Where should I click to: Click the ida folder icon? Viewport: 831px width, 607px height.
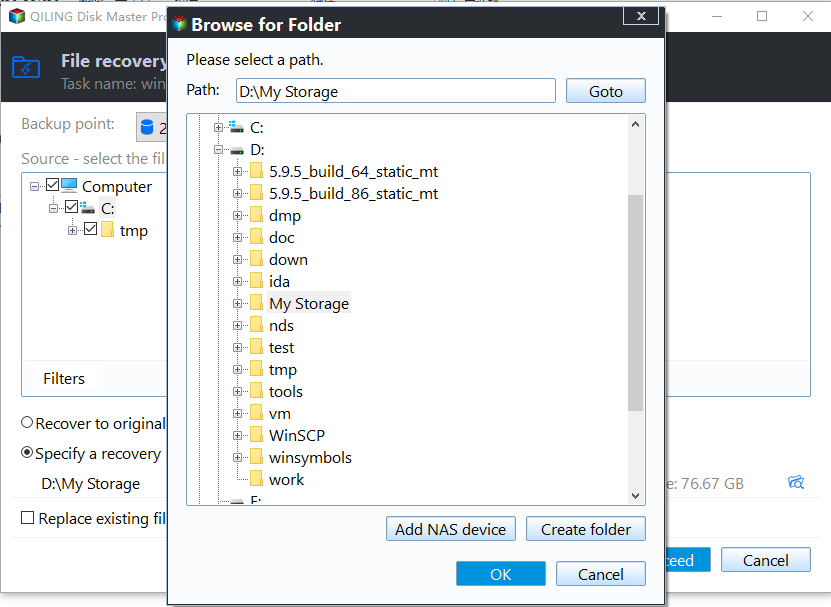pos(257,281)
